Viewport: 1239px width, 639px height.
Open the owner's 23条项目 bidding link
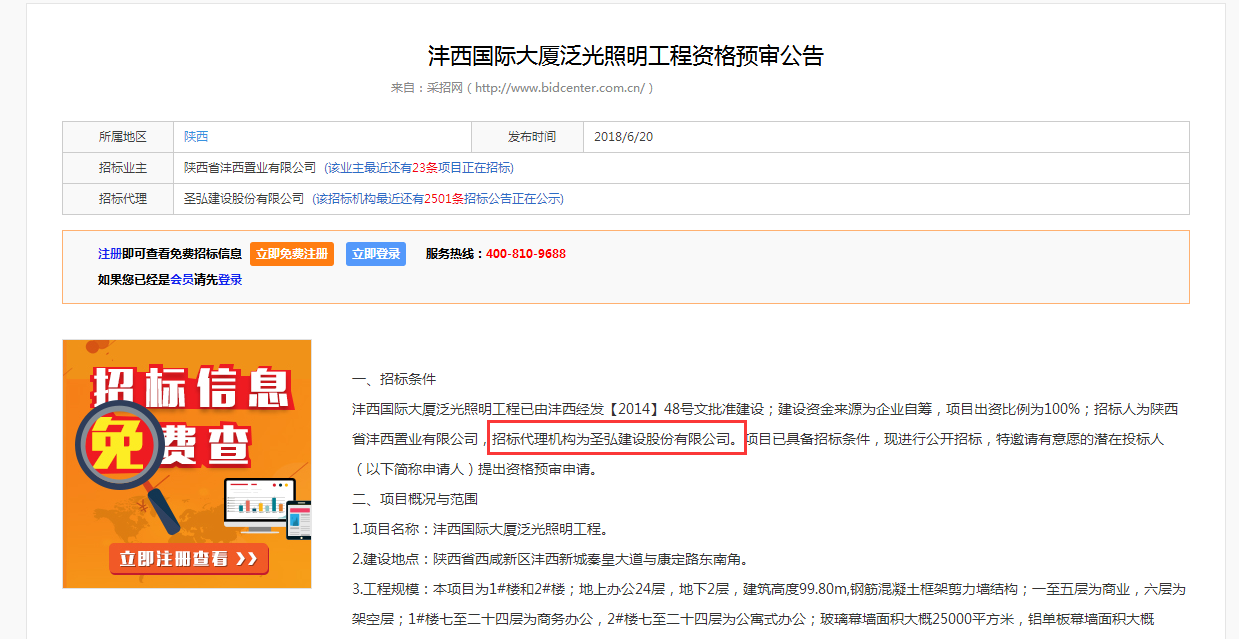(418, 168)
